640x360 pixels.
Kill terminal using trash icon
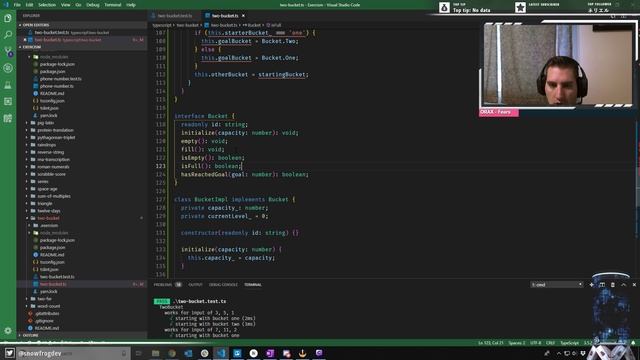(612, 284)
